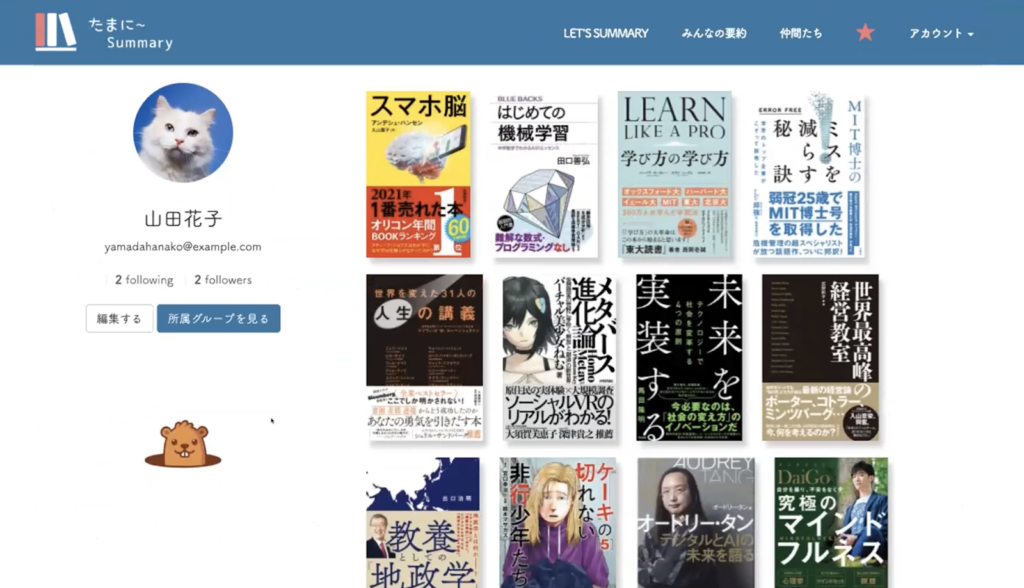Click the gopher mascot icon
1024x588 pixels.
click(x=183, y=445)
